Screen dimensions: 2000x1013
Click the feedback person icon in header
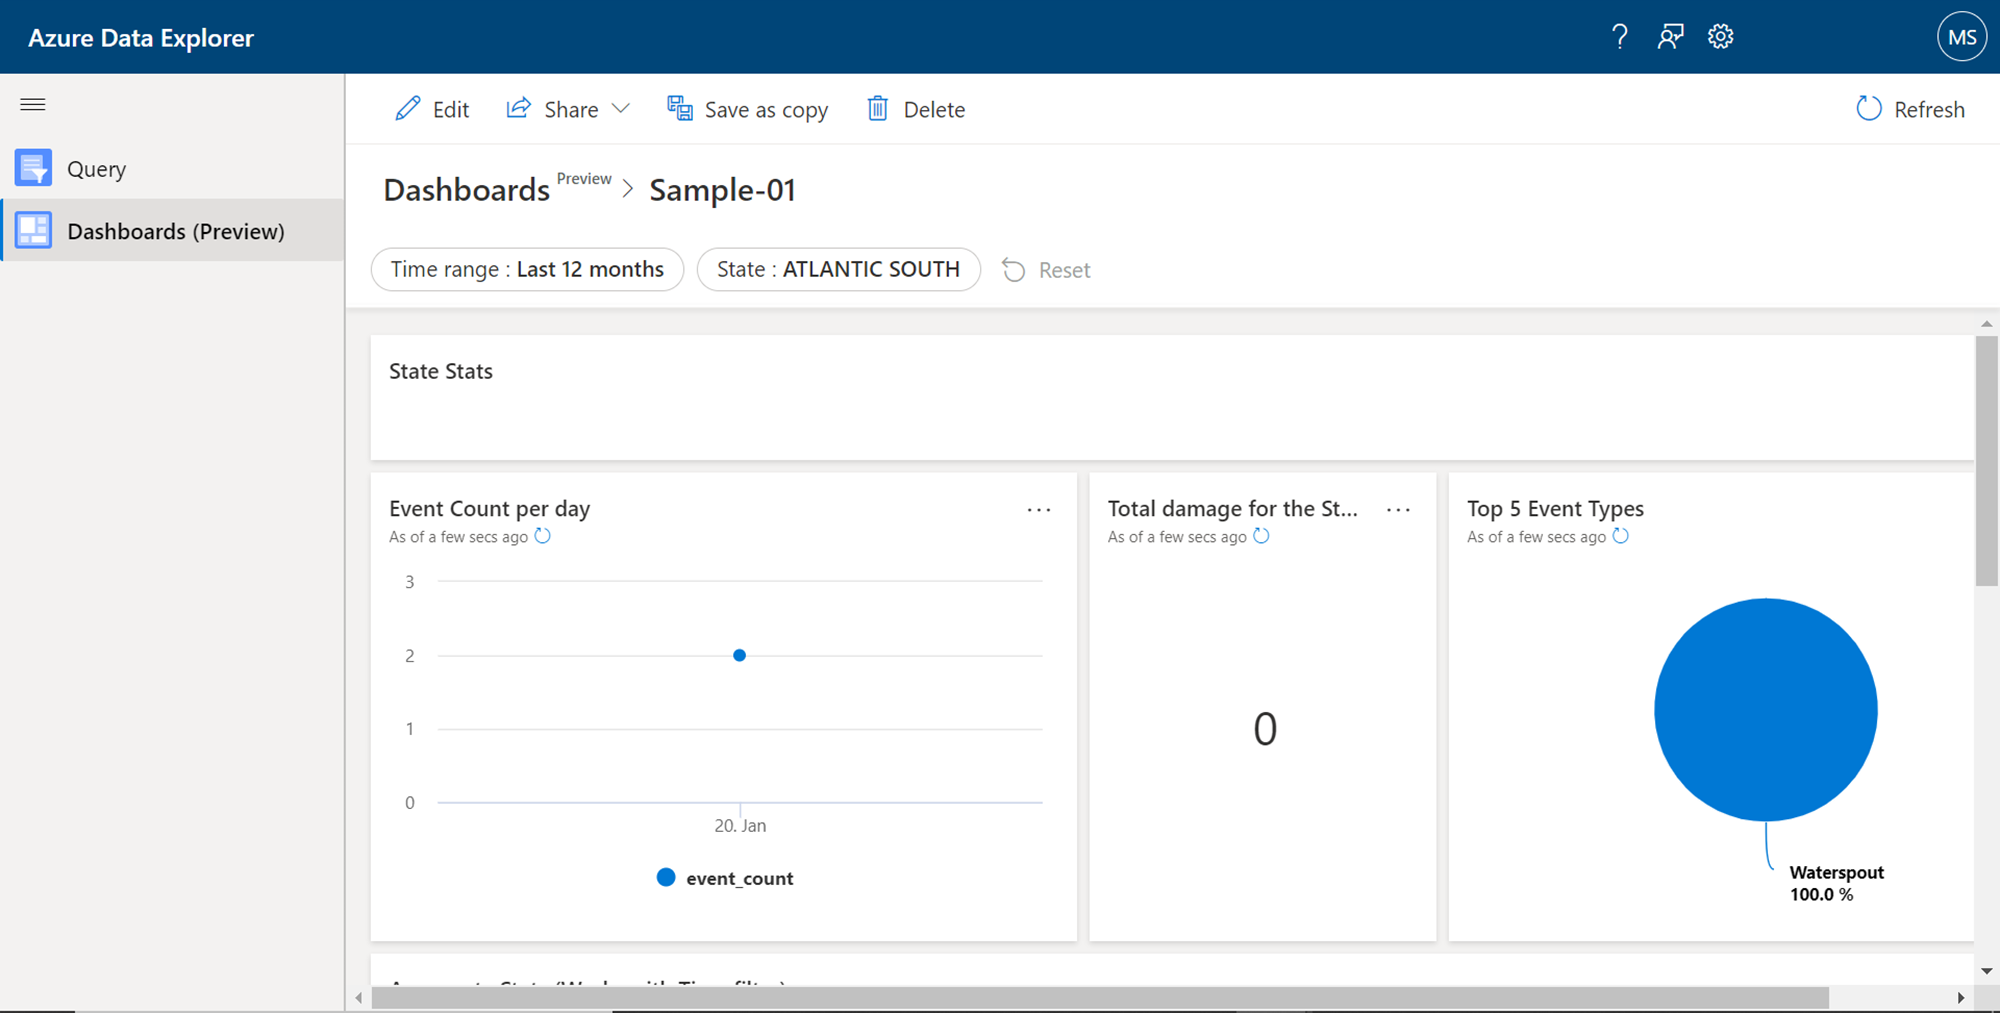click(1670, 37)
